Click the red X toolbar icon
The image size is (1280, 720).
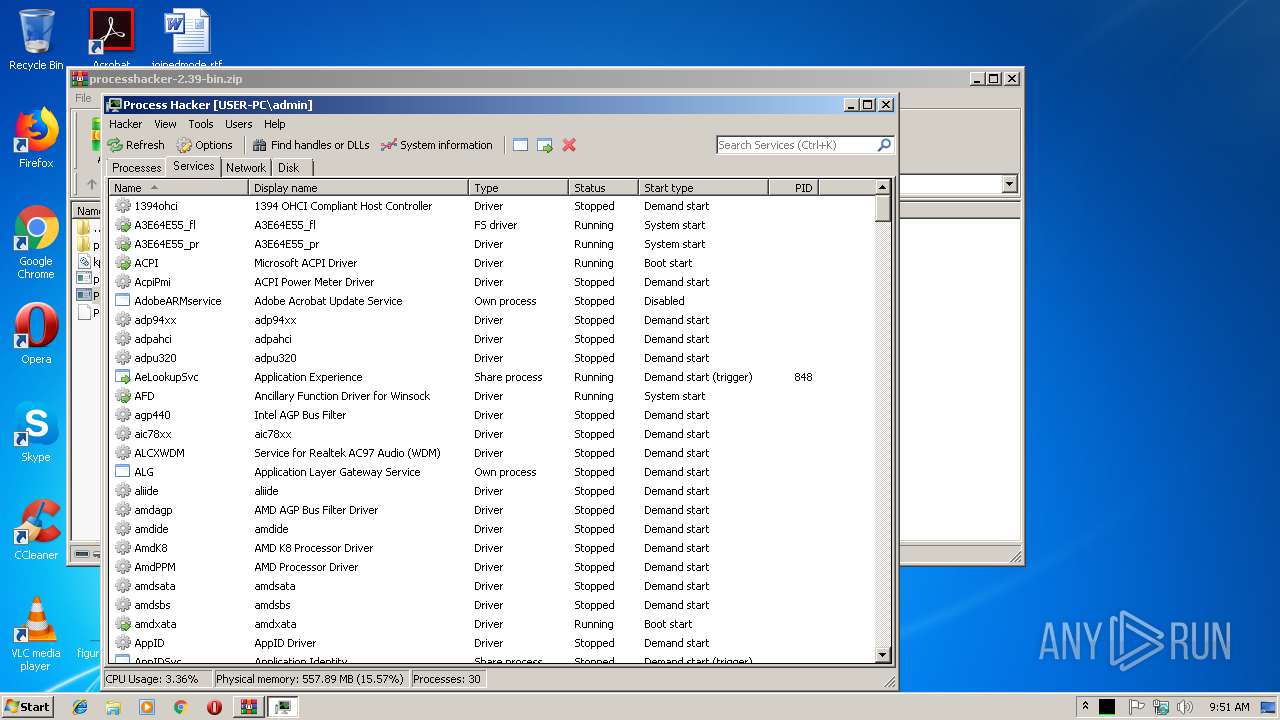(x=569, y=145)
